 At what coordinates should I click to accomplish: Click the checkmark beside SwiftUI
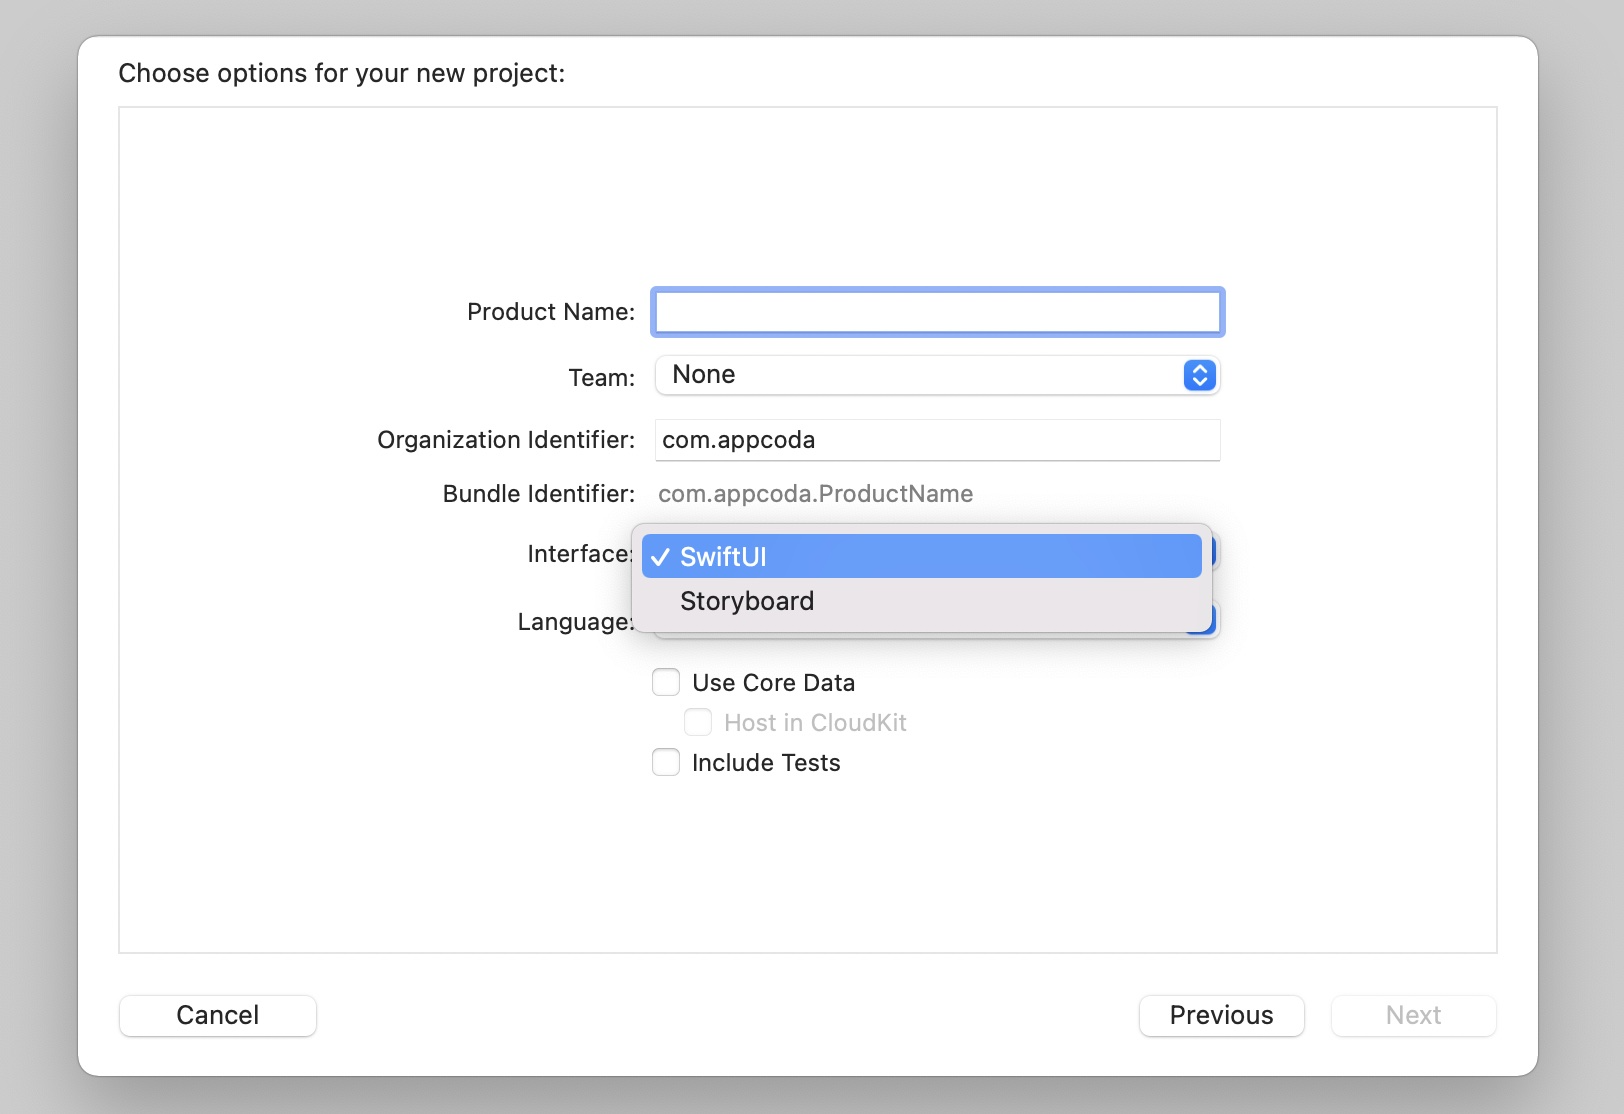click(x=661, y=557)
